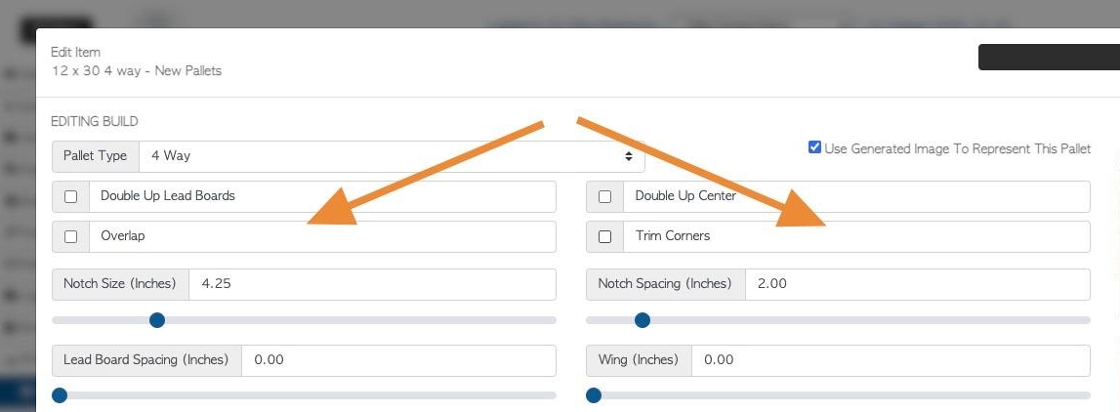Image resolution: width=1120 pixels, height=412 pixels.
Task: Focus the Lead Board Spacing input
Action: click(x=399, y=361)
